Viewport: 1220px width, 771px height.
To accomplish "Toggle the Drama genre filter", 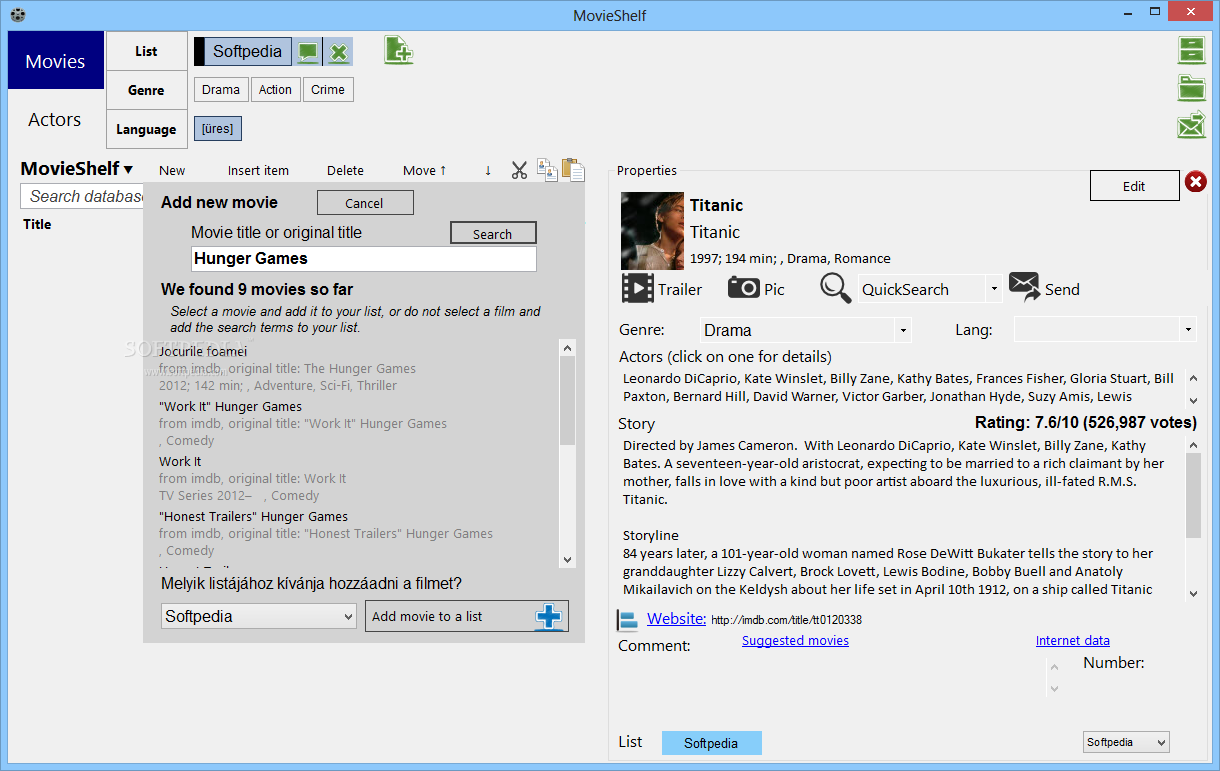I will coord(221,89).
